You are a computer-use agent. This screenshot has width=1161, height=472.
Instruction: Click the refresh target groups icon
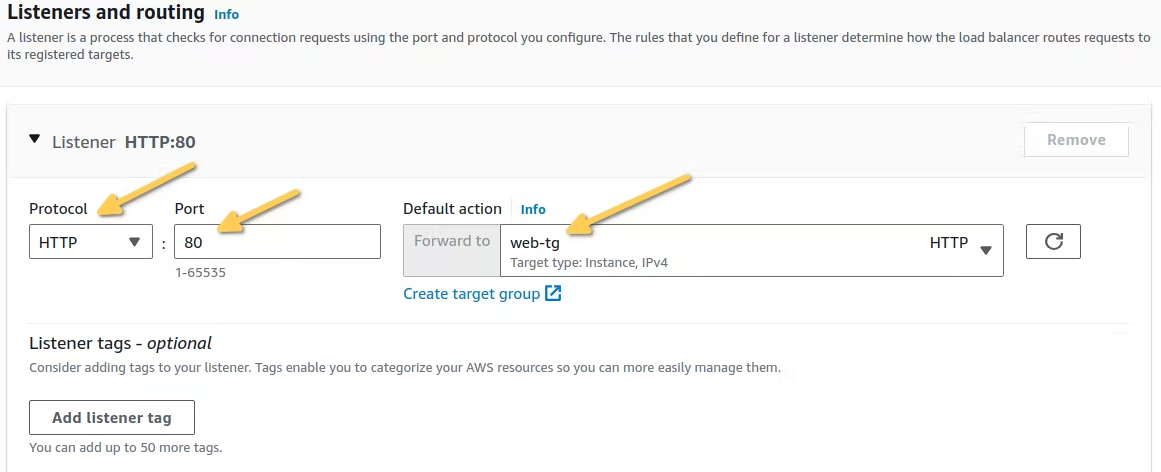(x=1053, y=242)
